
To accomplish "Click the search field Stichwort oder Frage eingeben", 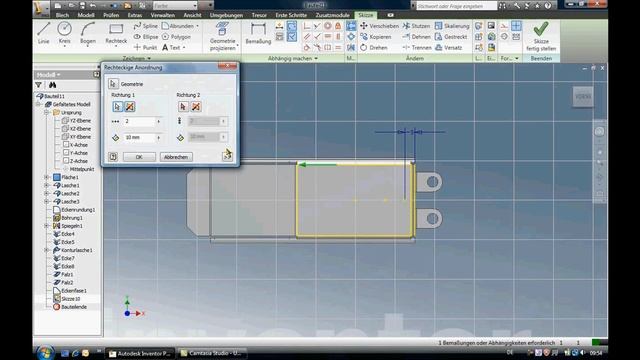I will [x=456, y=6].
